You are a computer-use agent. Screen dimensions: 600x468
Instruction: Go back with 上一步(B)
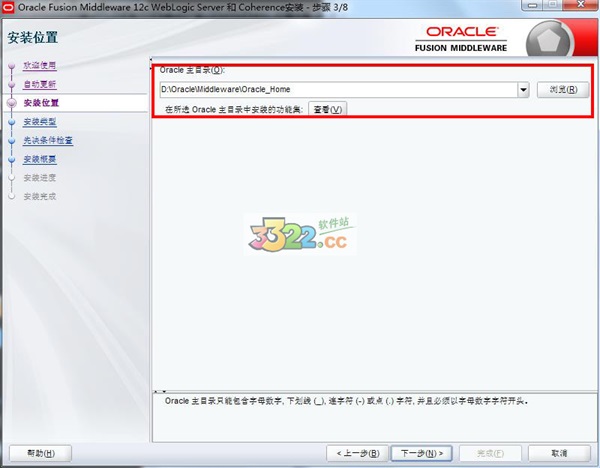coord(357,453)
